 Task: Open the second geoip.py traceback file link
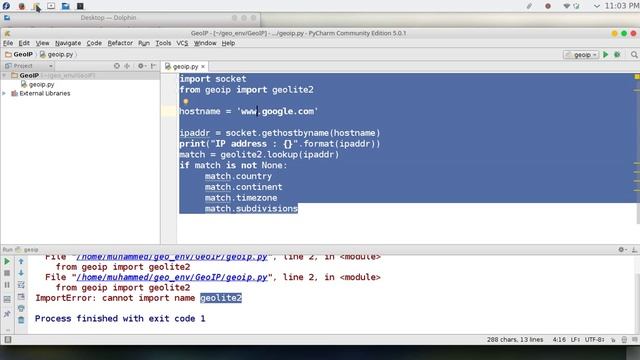172,277
